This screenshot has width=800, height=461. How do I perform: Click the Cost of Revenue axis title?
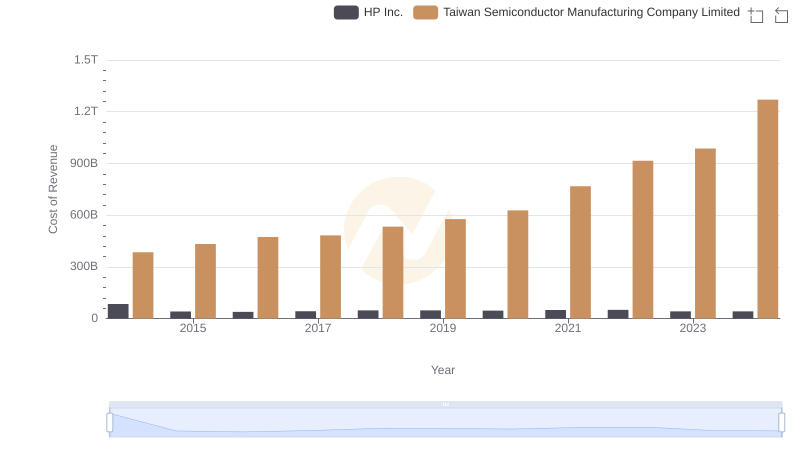[x=53, y=189]
